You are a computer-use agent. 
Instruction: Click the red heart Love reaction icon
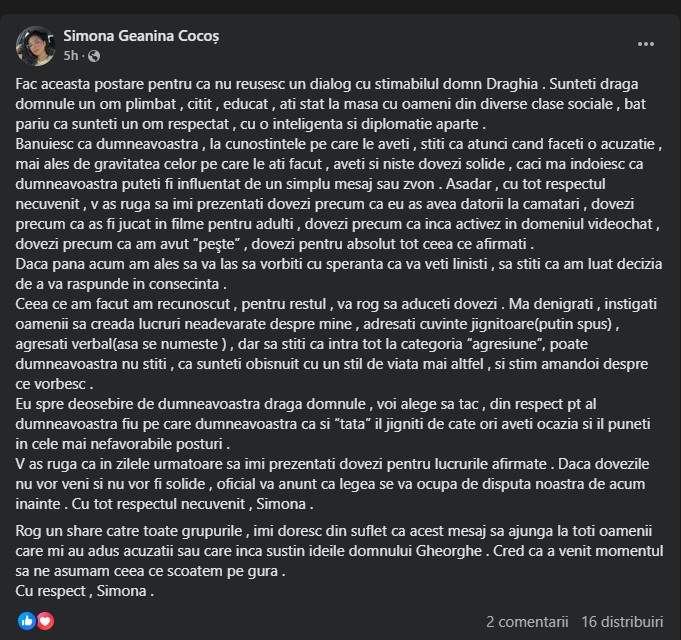pyautogui.click(x=45, y=620)
